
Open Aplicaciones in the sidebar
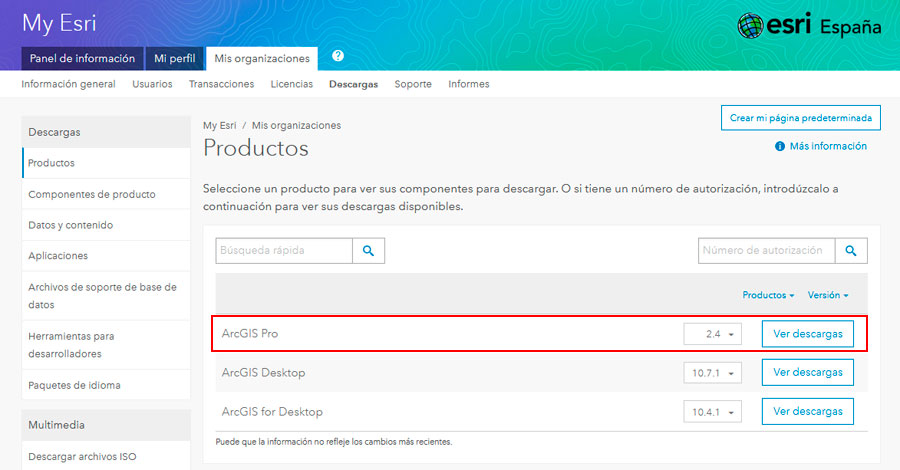point(106,256)
